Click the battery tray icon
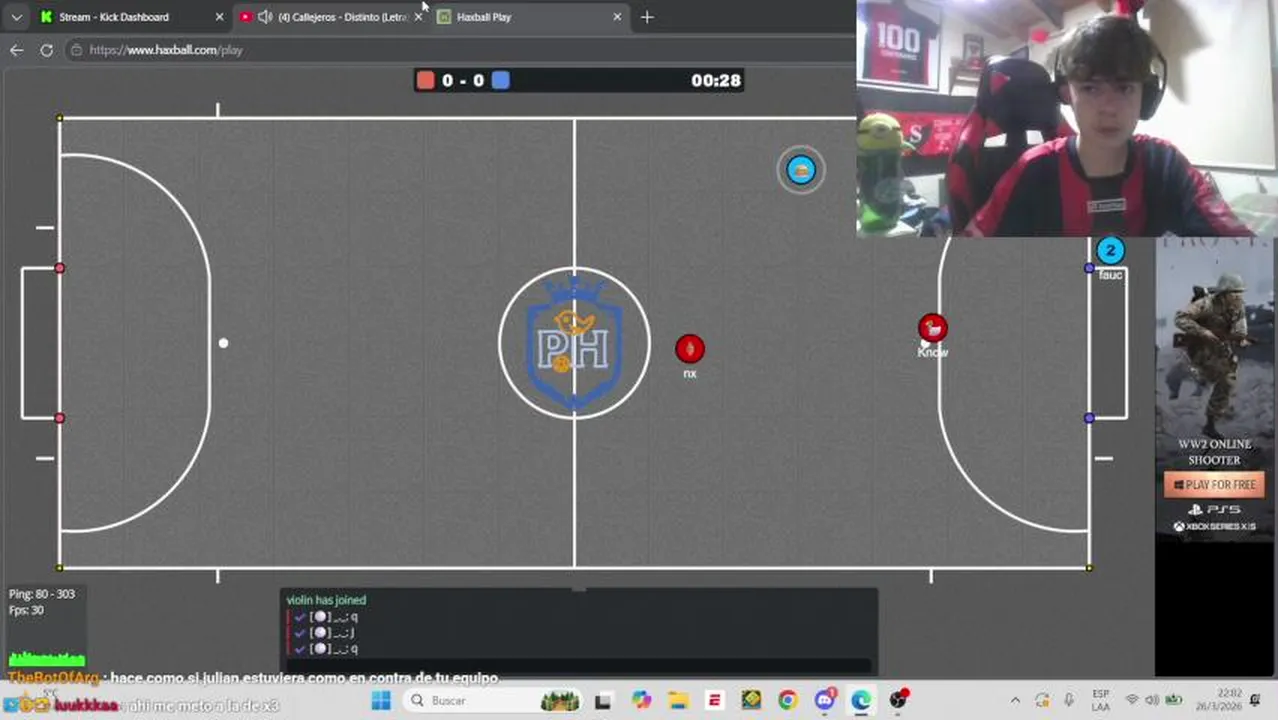 point(1173,701)
